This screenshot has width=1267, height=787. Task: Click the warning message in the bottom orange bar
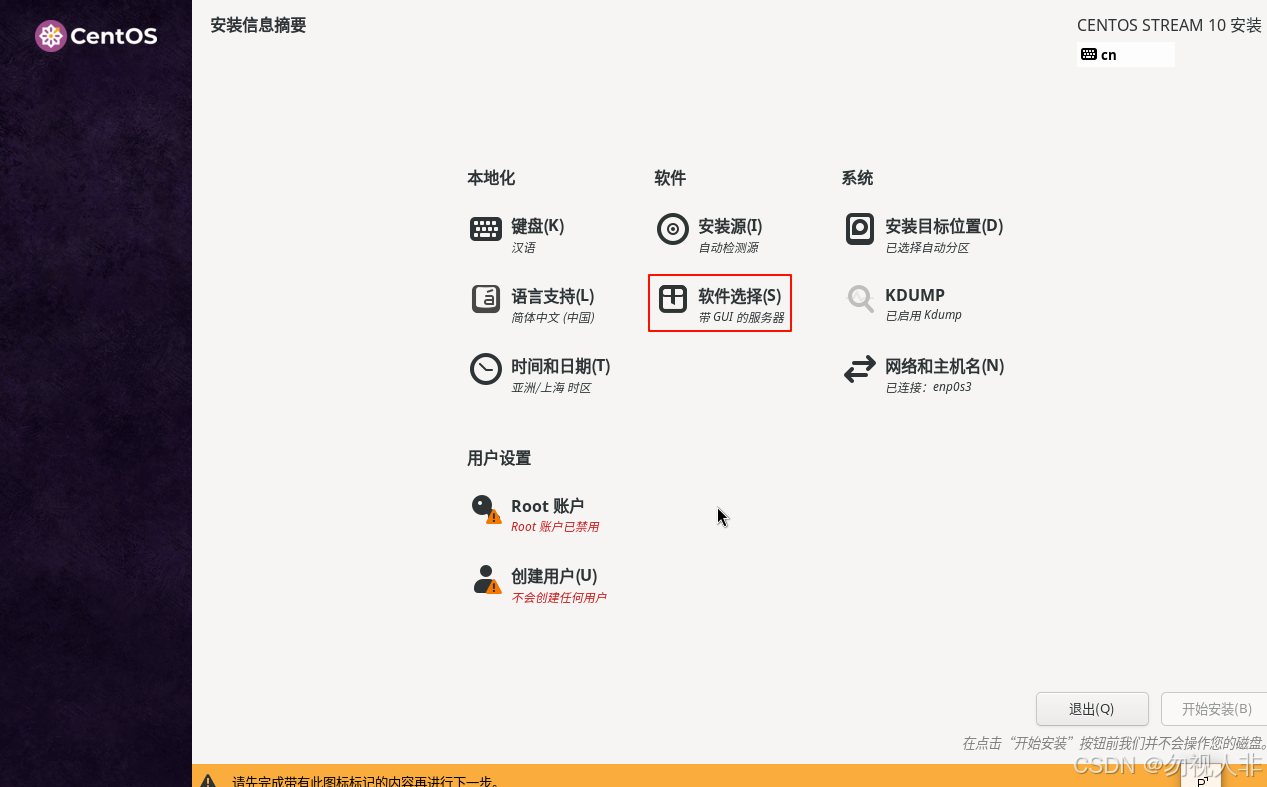(x=365, y=781)
